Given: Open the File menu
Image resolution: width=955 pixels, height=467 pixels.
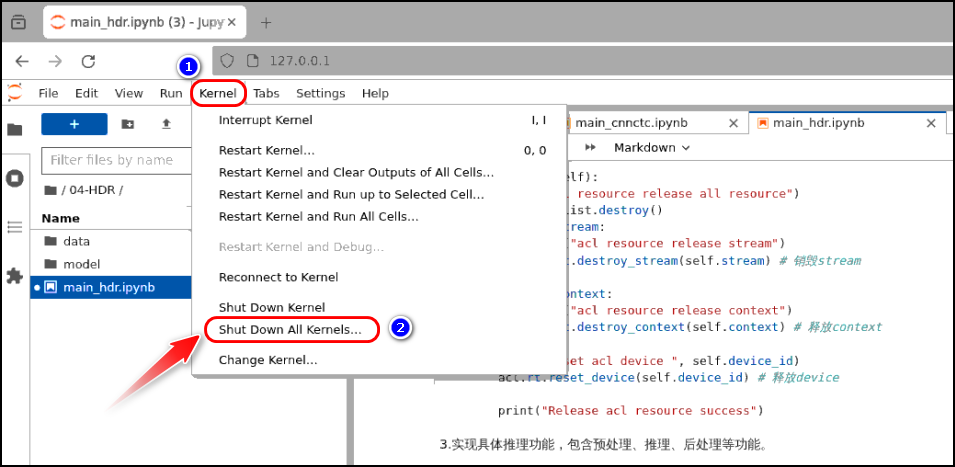Looking at the screenshot, I should pyautogui.click(x=48, y=93).
